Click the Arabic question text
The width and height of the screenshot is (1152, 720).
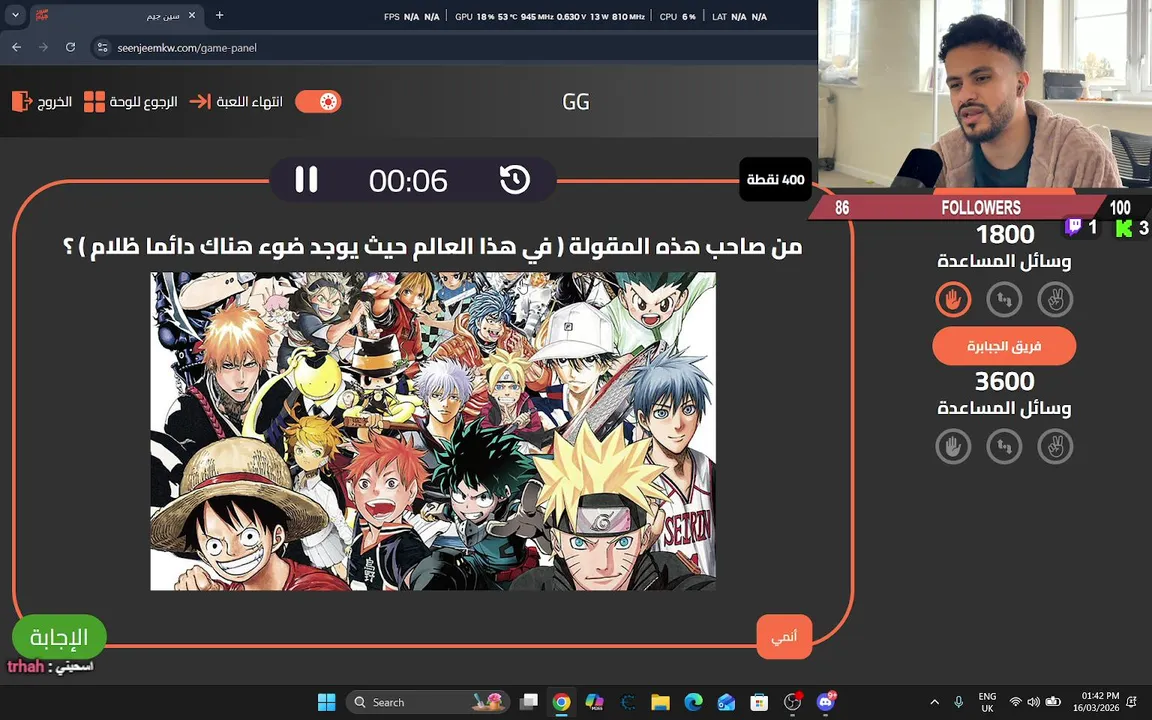433,247
